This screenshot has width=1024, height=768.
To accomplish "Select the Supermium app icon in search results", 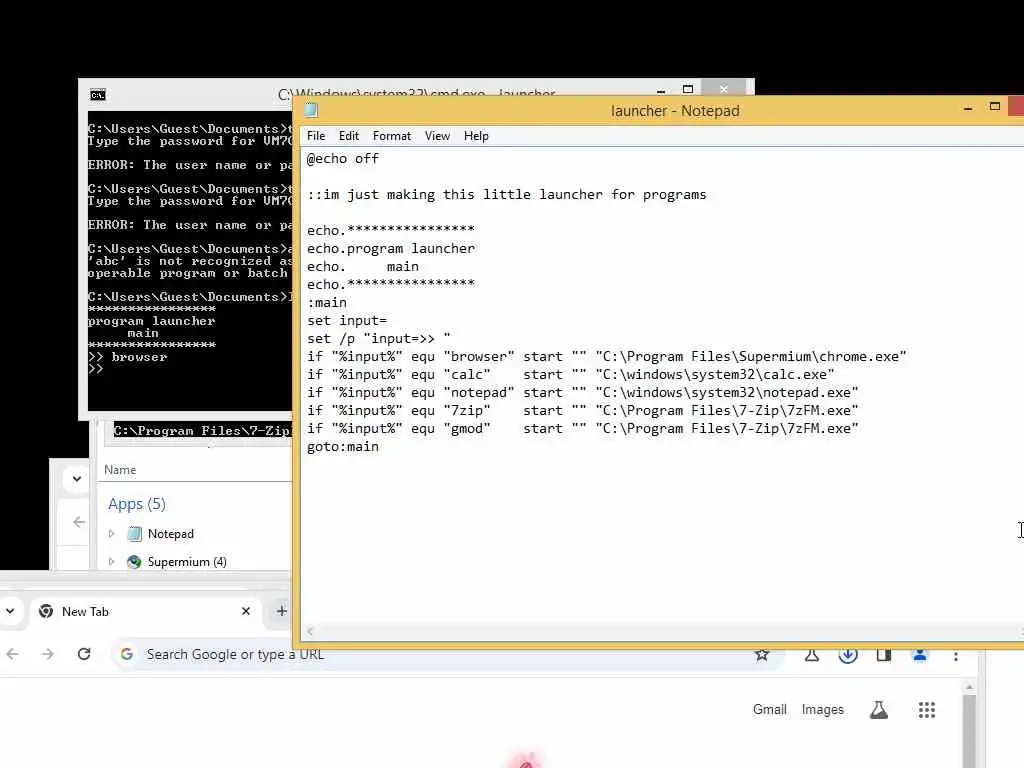I will [135, 562].
